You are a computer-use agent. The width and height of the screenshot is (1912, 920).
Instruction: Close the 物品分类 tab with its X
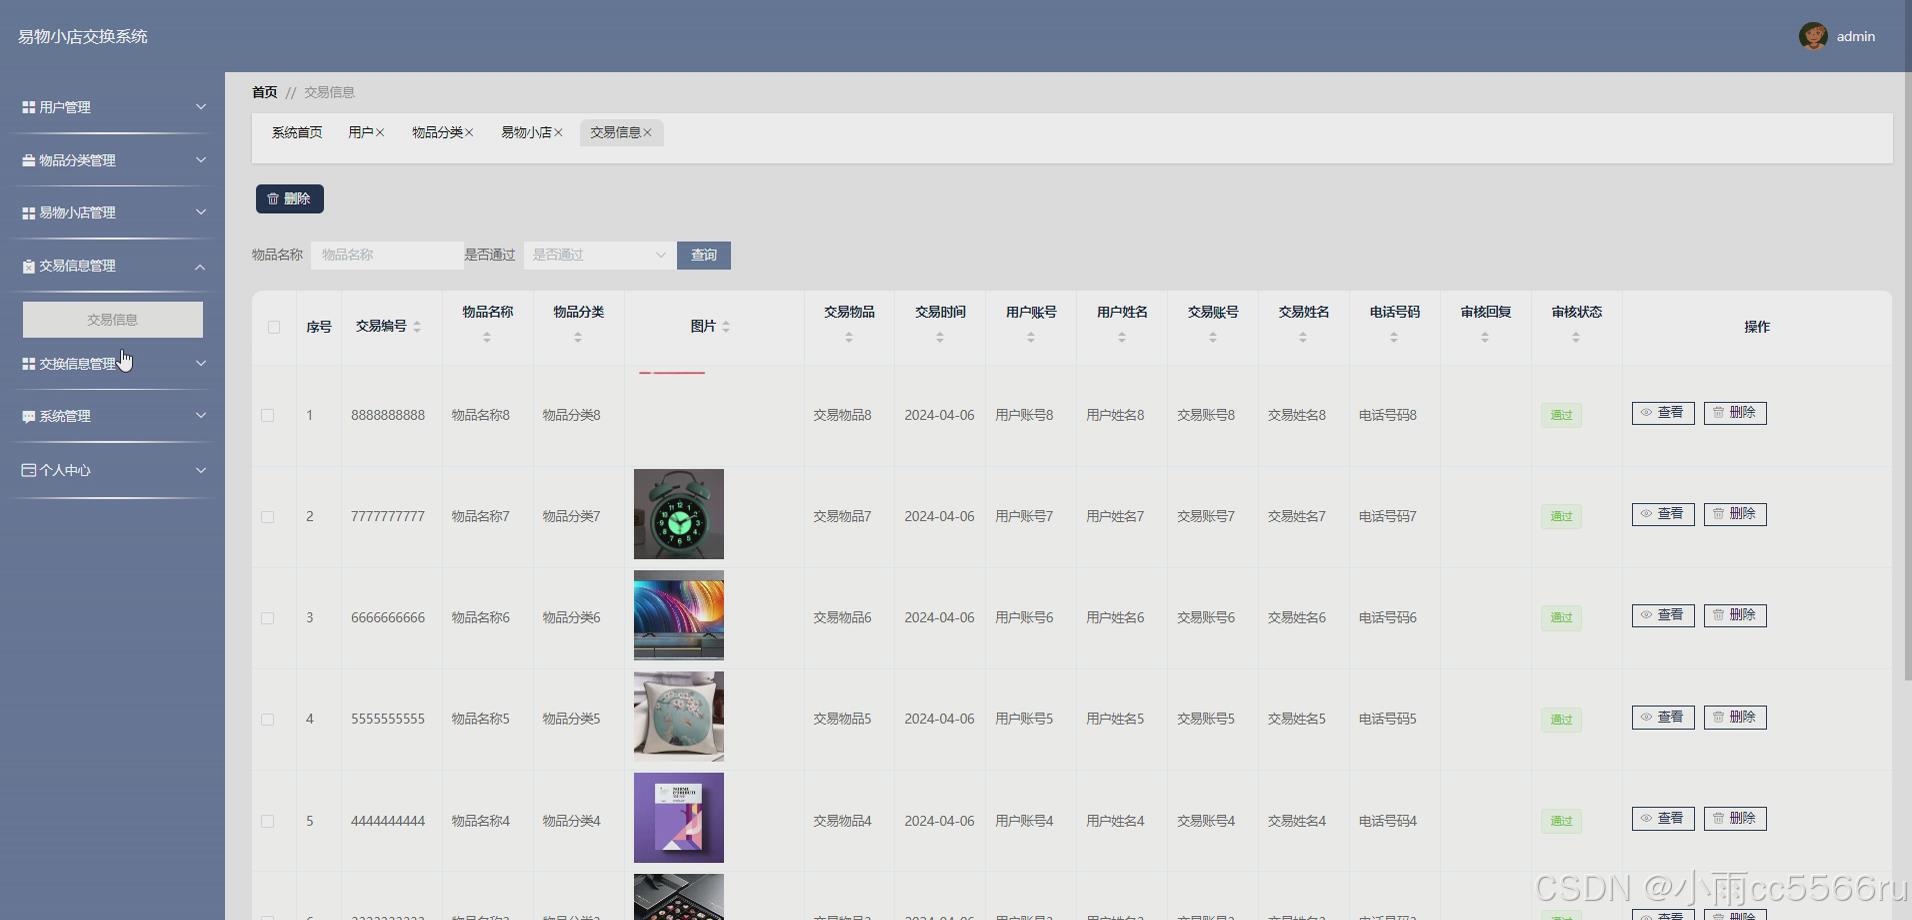tap(469, 133)
